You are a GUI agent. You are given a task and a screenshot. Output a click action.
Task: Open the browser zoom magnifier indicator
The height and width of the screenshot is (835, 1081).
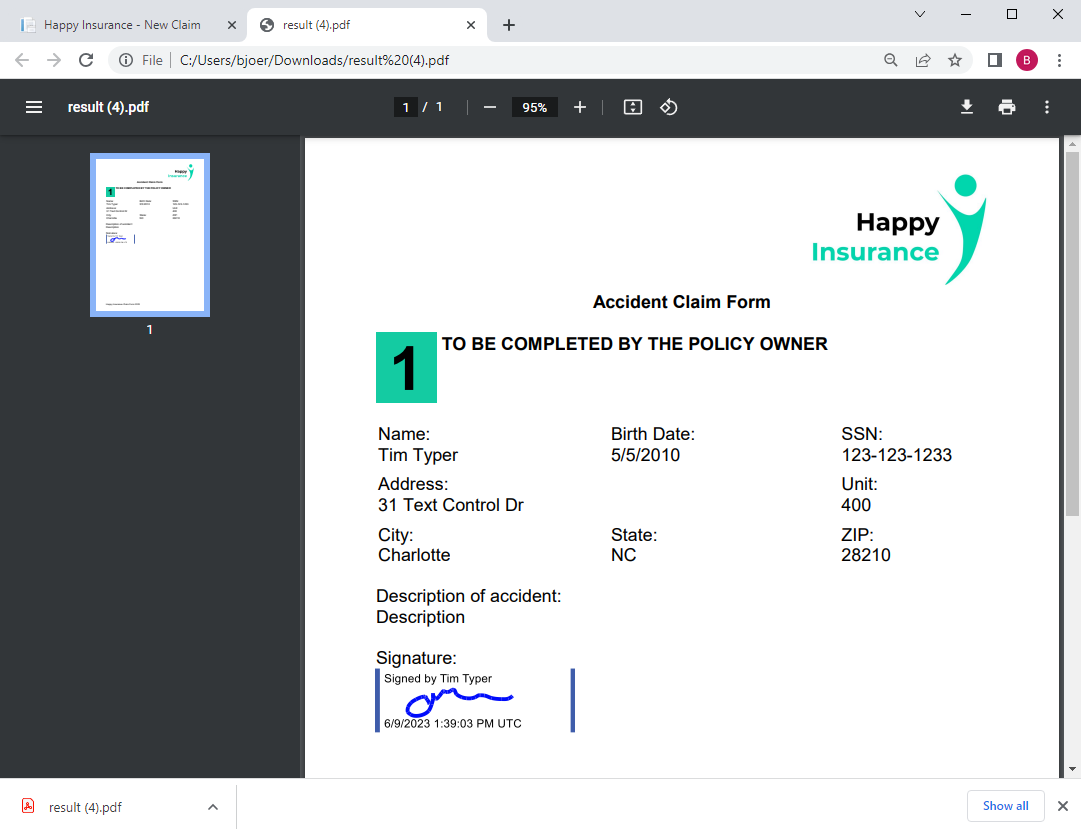point(891,60)
